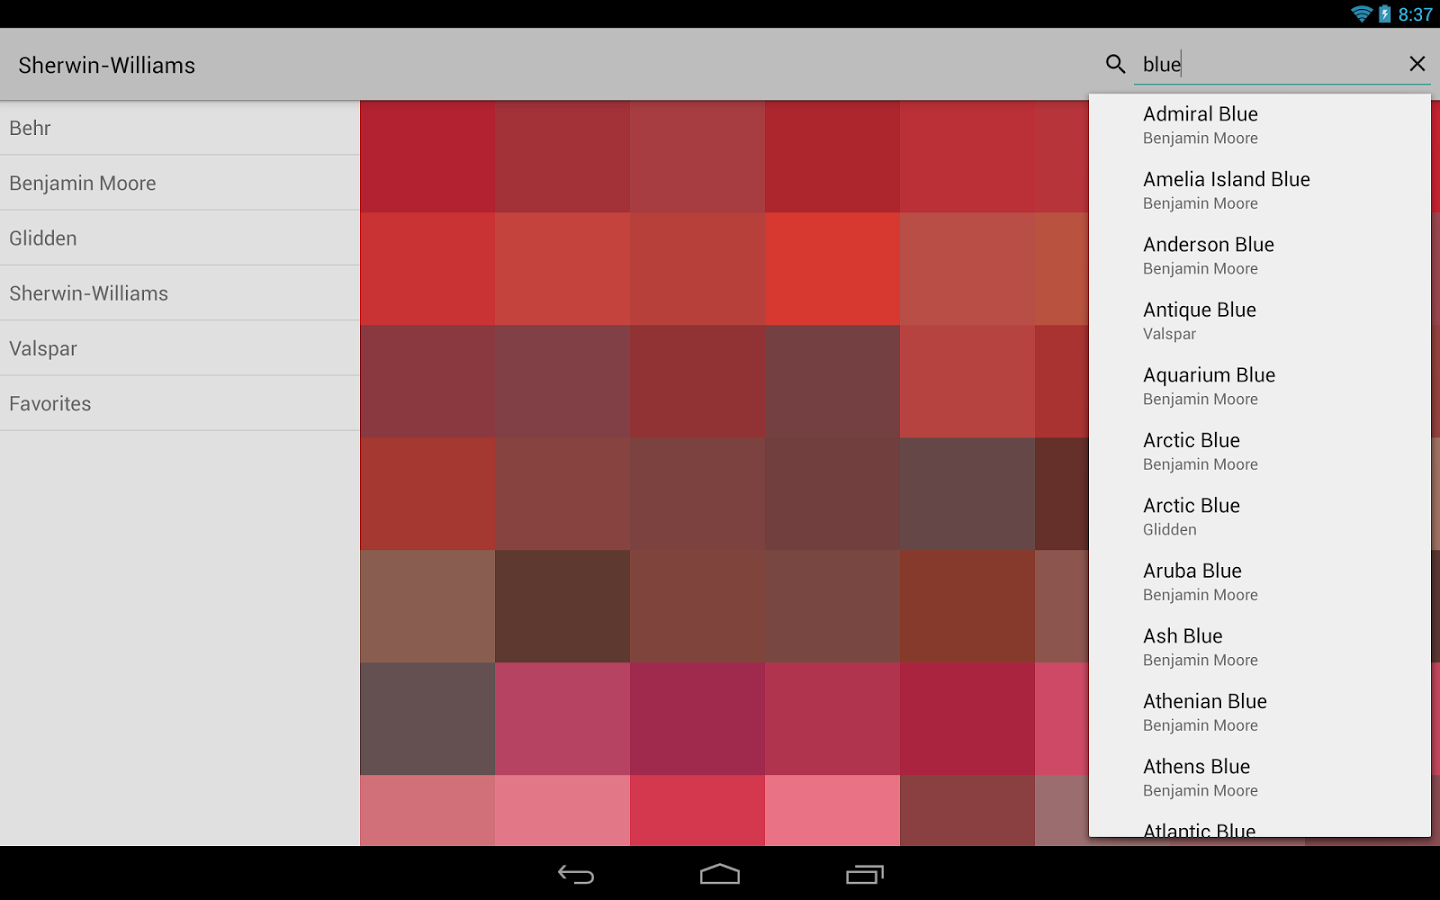Tap the Wi-Fi status icon
This screenshot has width=1440, height=900.
tap(1361, 14)
